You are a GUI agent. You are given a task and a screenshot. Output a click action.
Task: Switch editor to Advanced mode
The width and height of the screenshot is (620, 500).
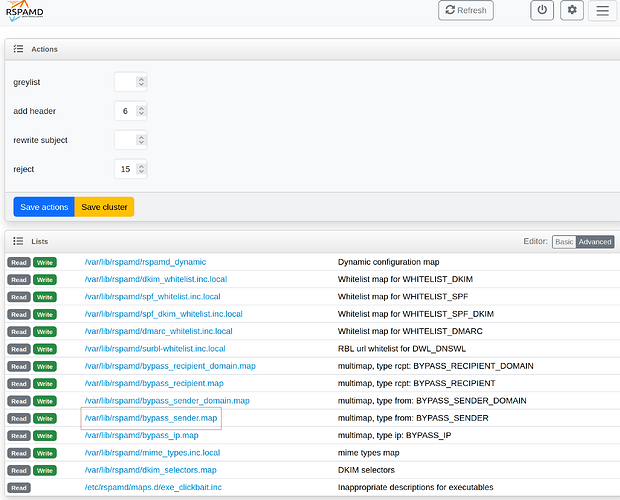[595, 242]
